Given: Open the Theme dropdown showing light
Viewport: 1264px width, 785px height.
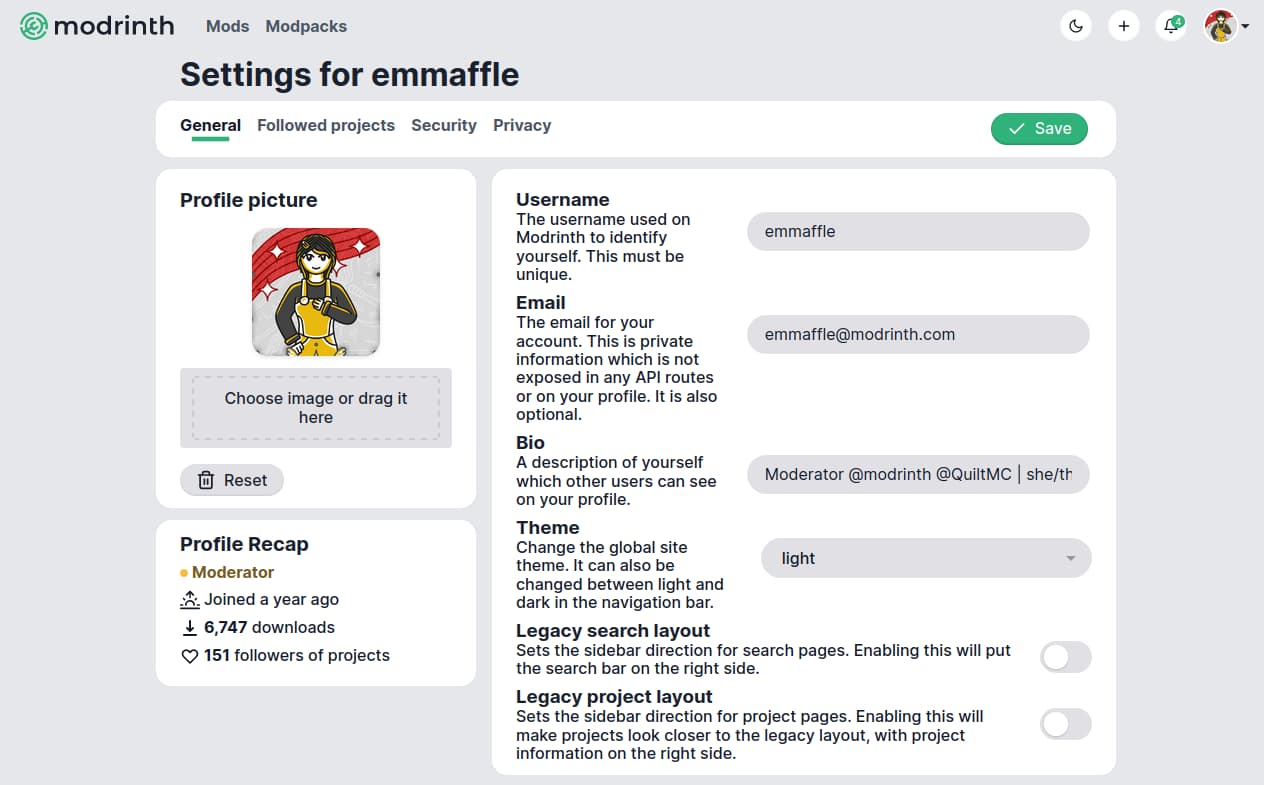Looking at the screenshot, I should point(925,557).
